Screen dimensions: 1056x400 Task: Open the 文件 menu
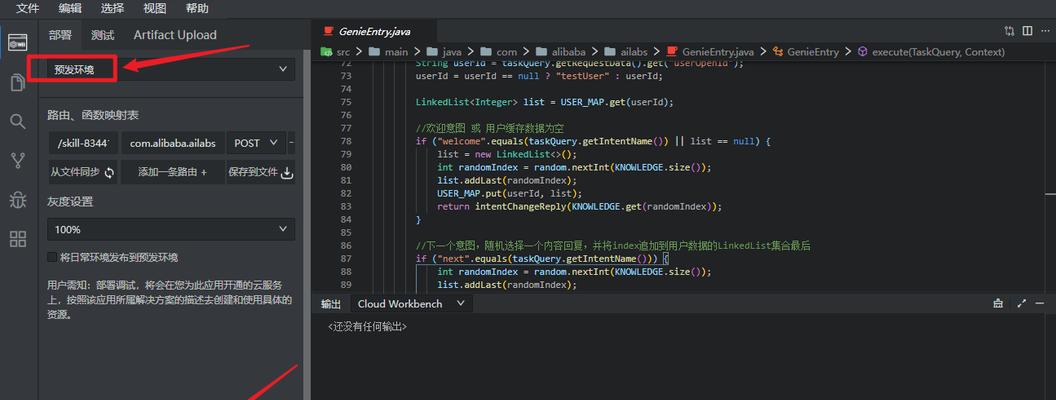coord(28,9)
